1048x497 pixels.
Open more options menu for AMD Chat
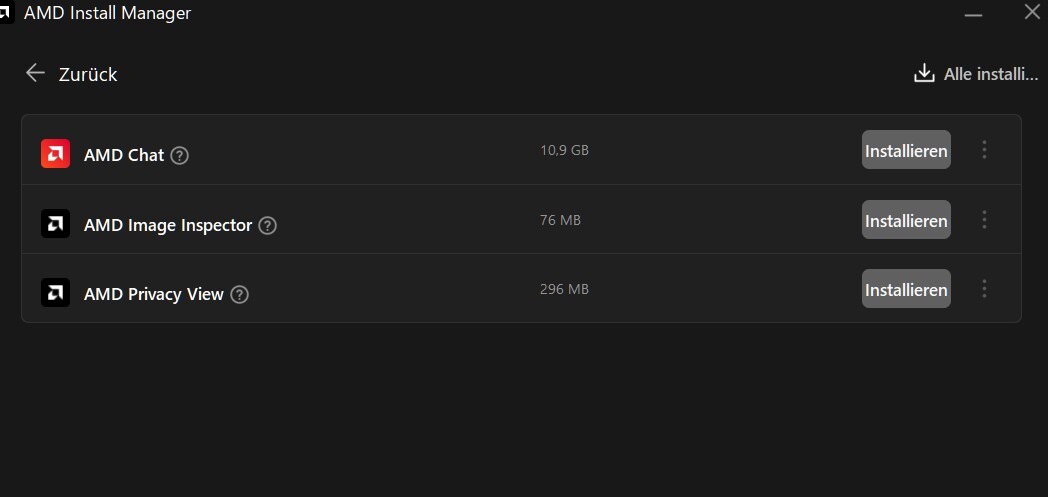984,150
